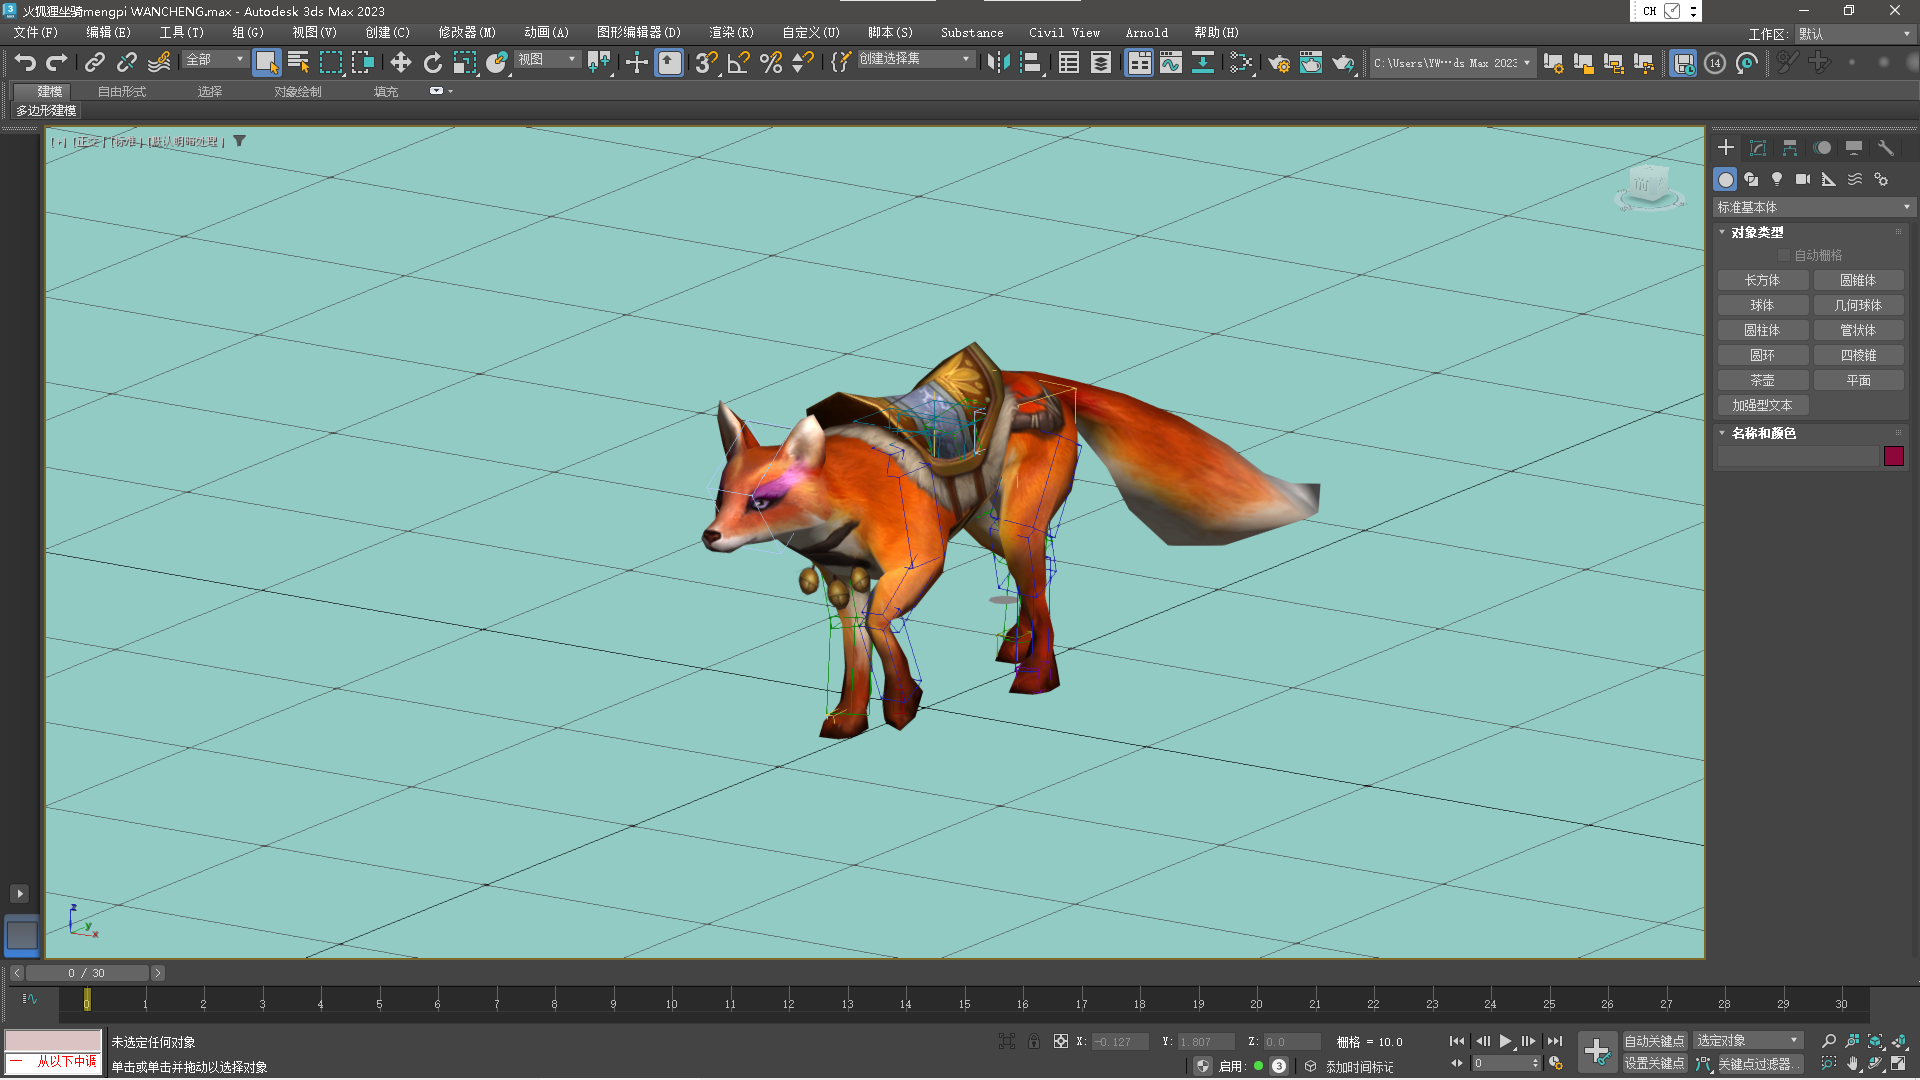This screenshot has height=1080, width=1920.
Task: Open the 工作区 默认 workspace dropdown
Action: (1854, 34)
